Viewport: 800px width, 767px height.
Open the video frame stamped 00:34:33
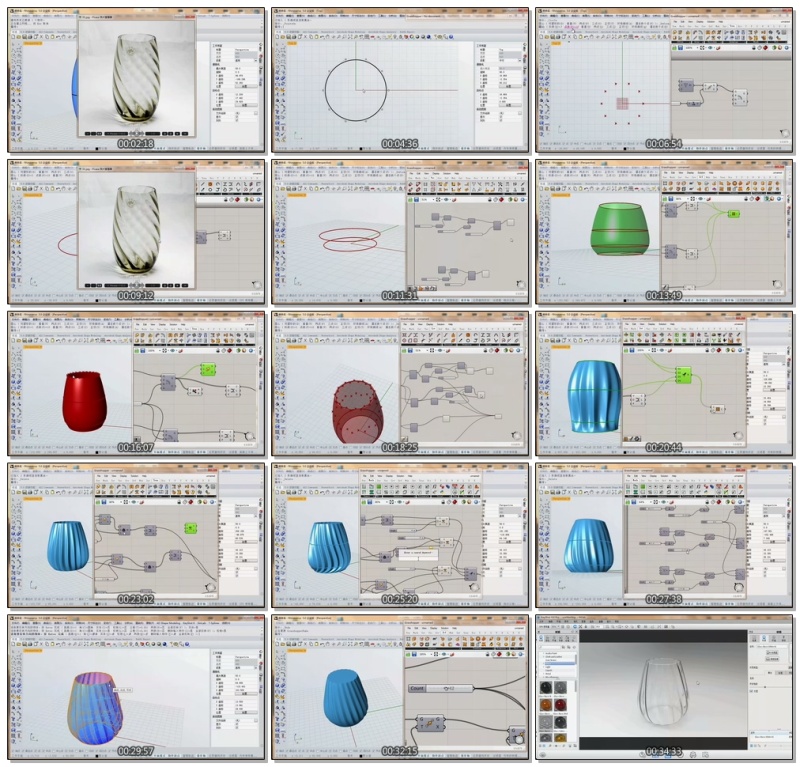click(664, 687)
